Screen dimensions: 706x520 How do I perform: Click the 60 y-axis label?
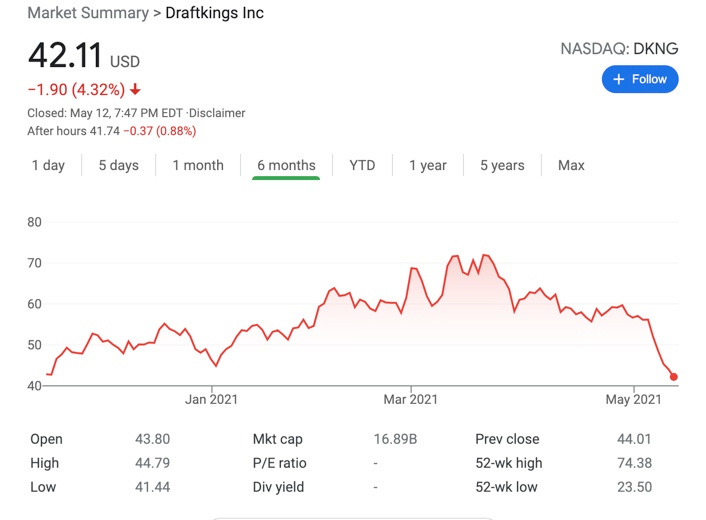coord(34,304)
